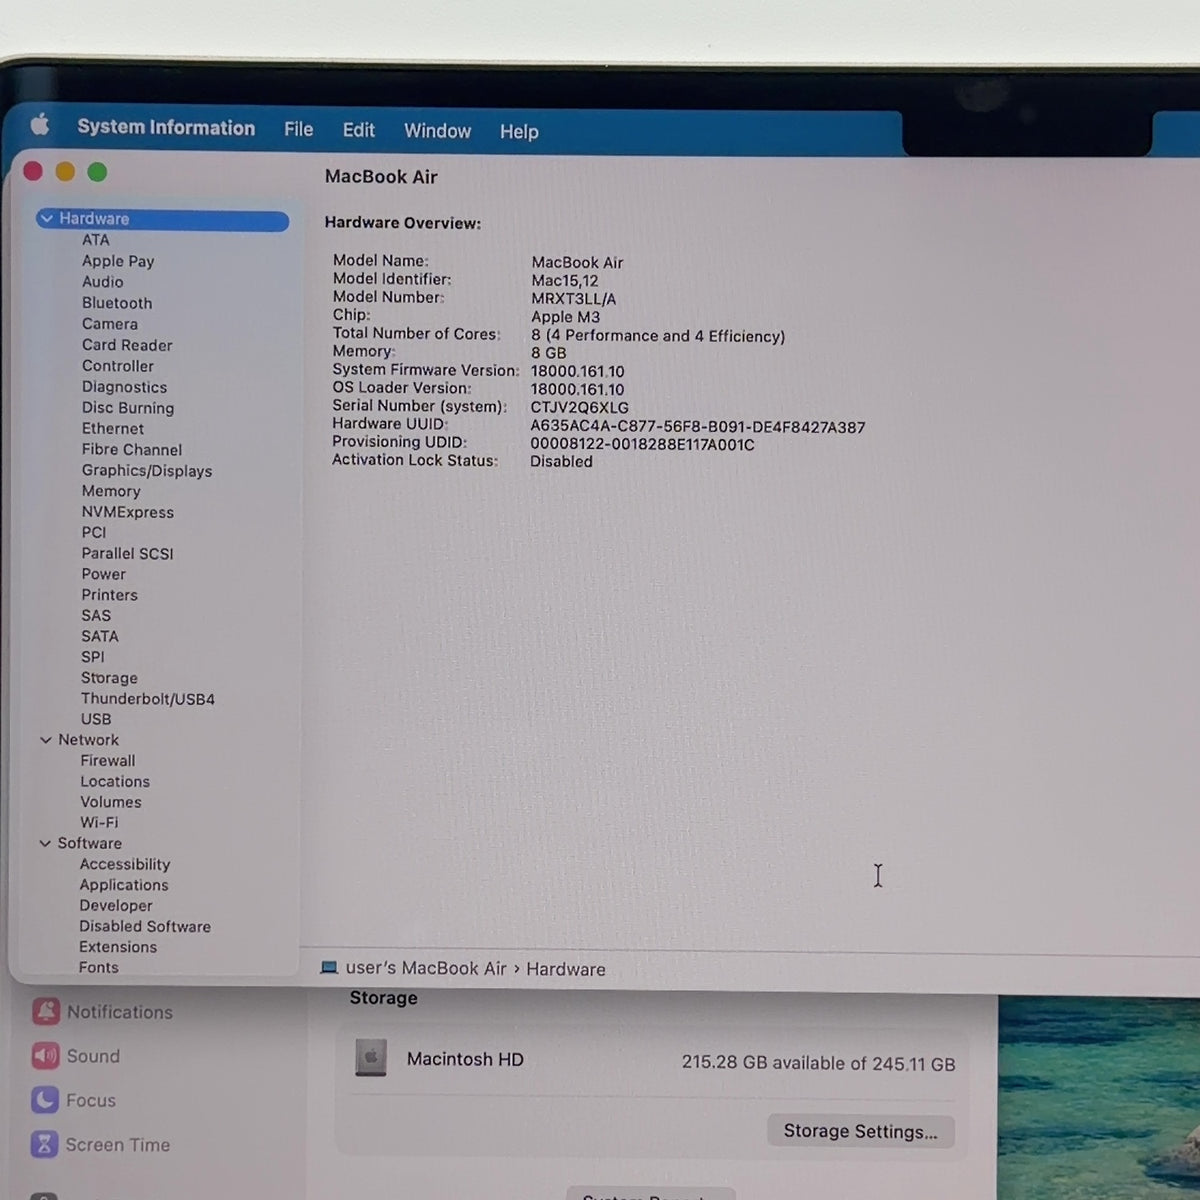Select Network category in sidebar

88,740
